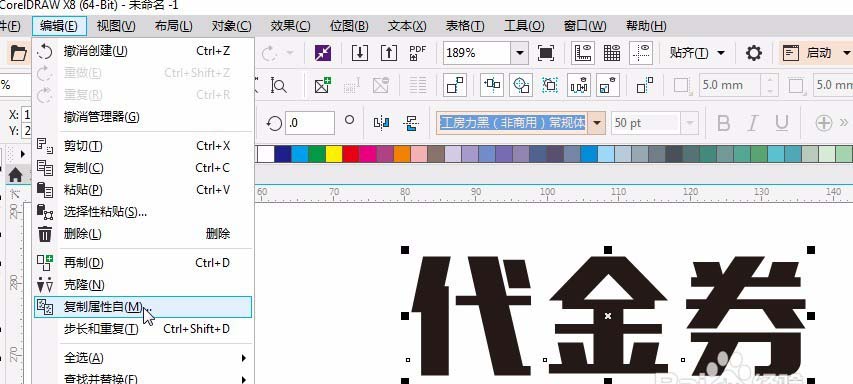Image resolution: width=853 pixels, height=384 pixels.
Task: Toggle Italic text formatting
Action: (752, 123)
